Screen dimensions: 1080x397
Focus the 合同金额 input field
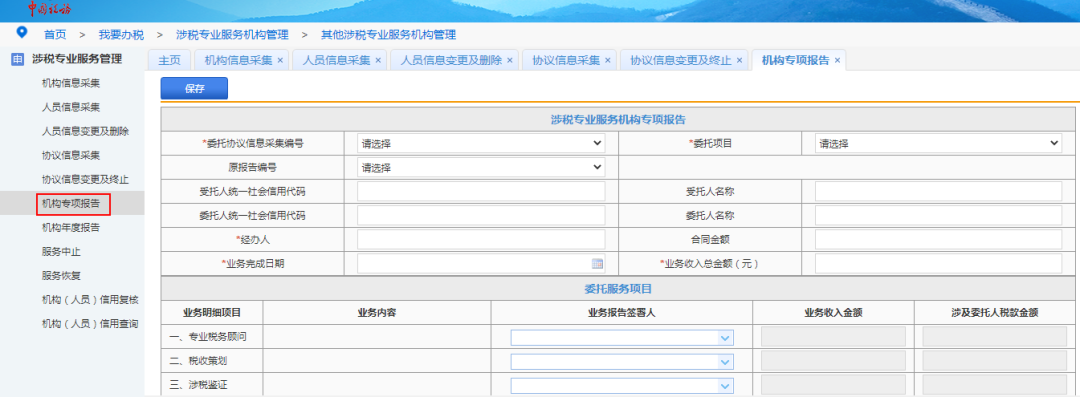tap(938, 240)
